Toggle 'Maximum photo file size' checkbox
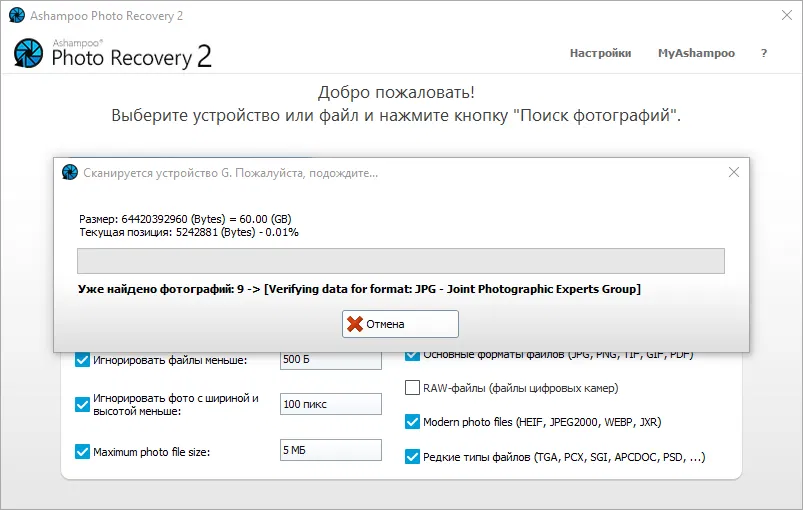 tap(82, 452)
